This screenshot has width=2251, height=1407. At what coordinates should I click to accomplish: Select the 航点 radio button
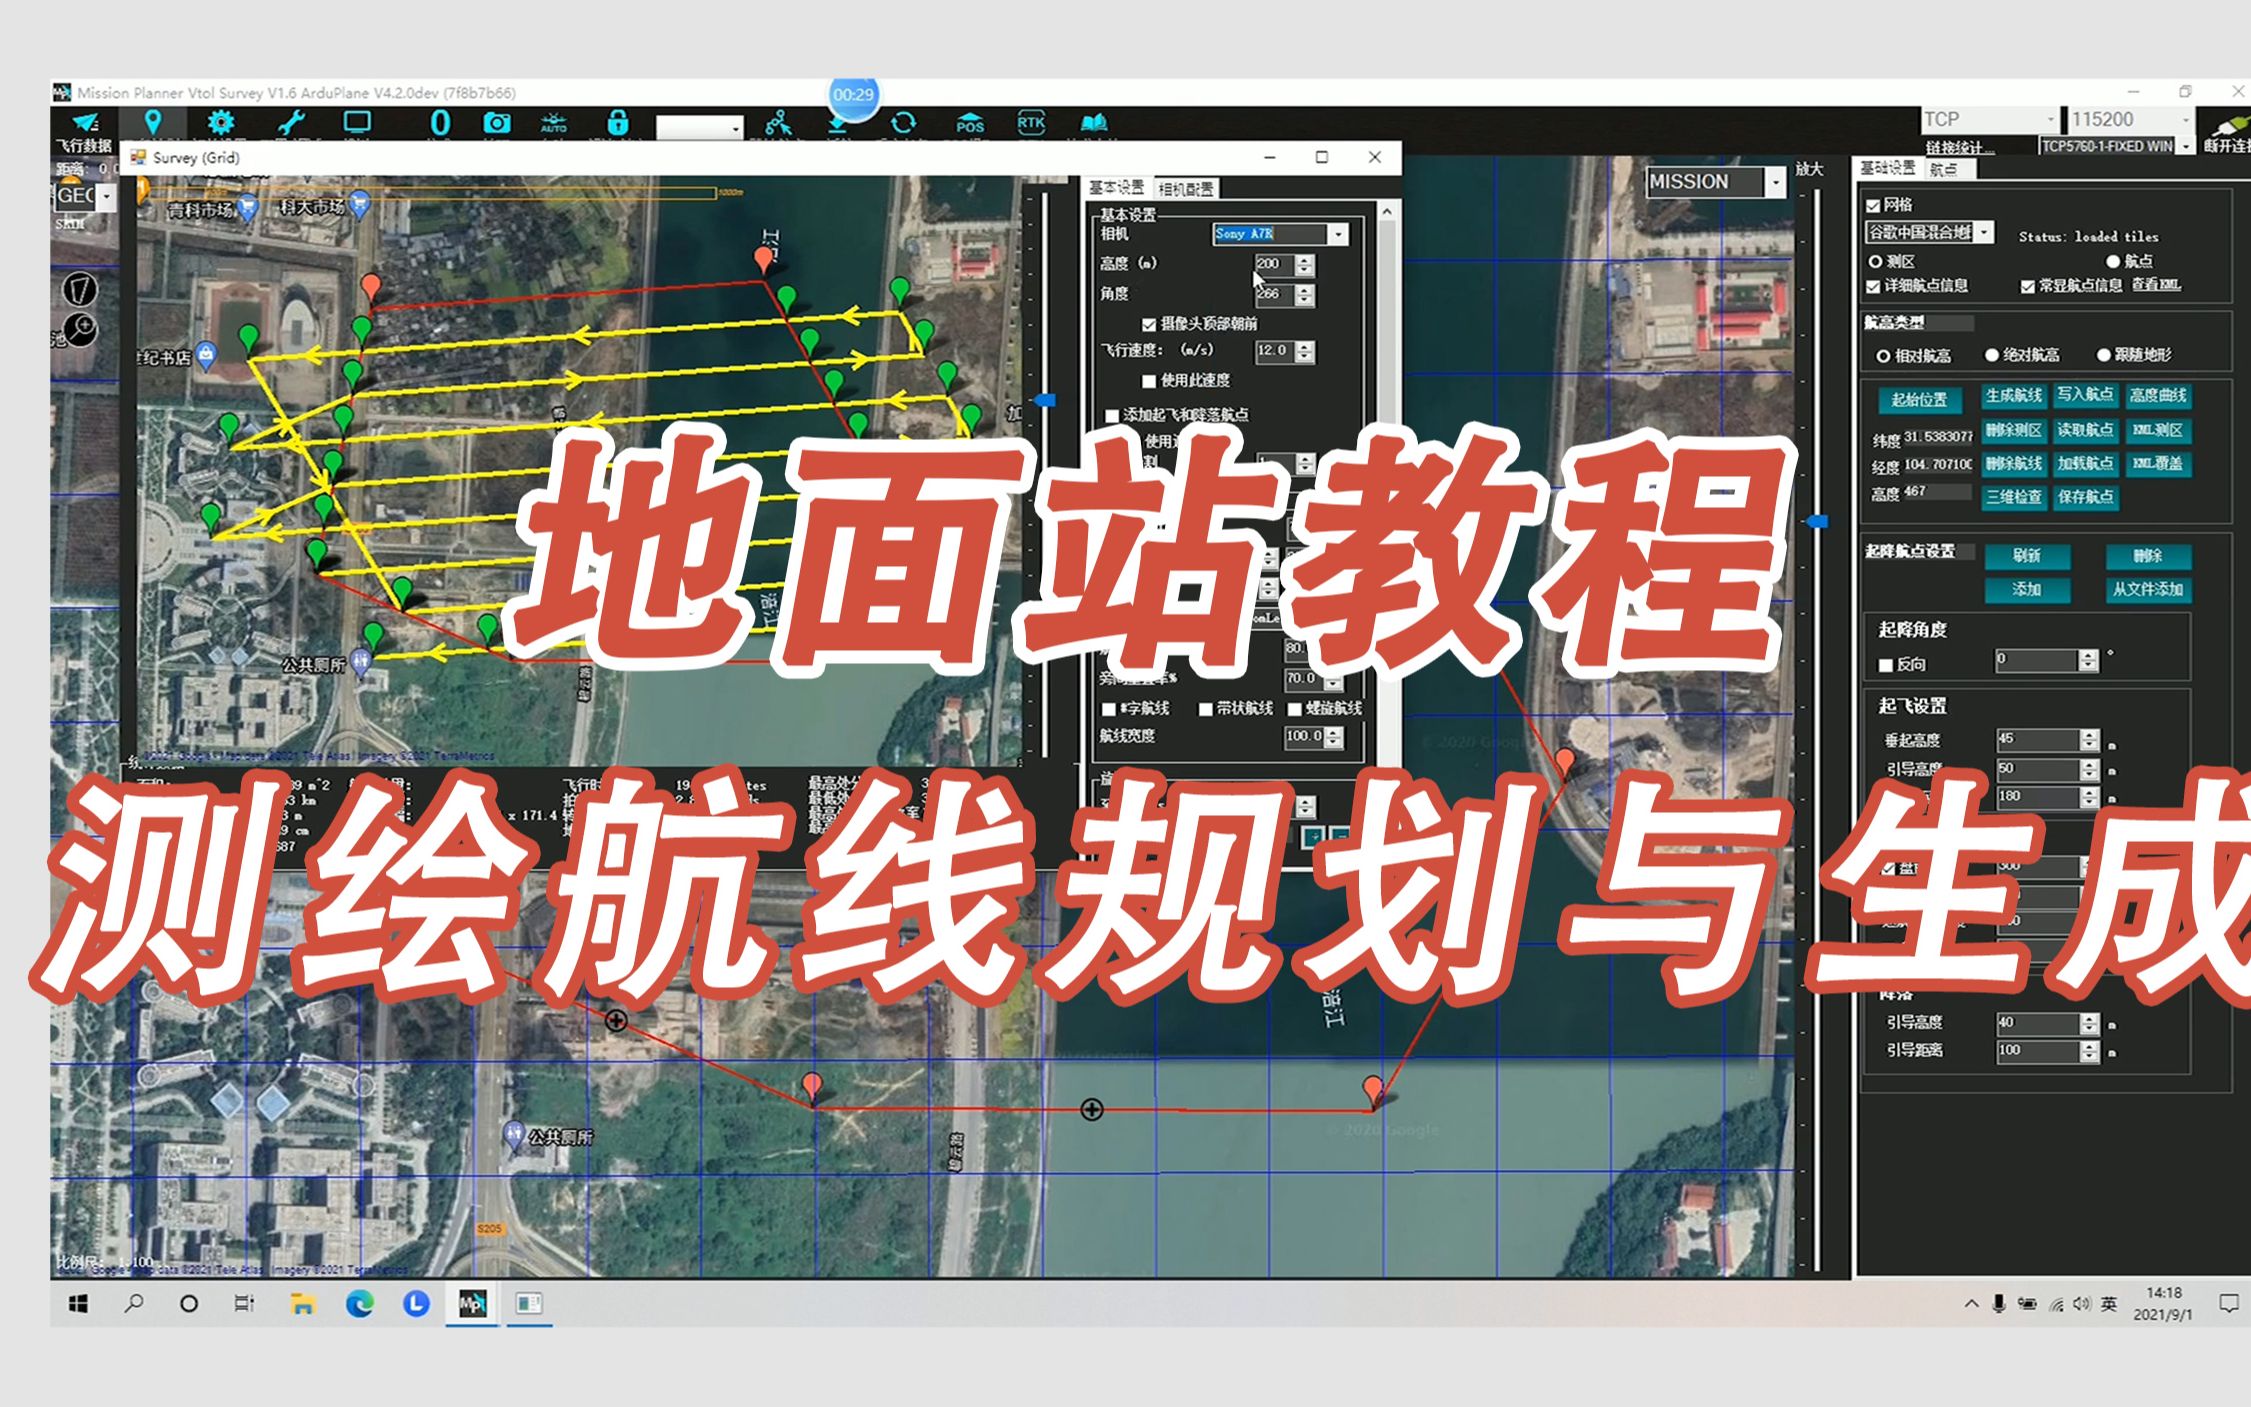click(2113, 262)
